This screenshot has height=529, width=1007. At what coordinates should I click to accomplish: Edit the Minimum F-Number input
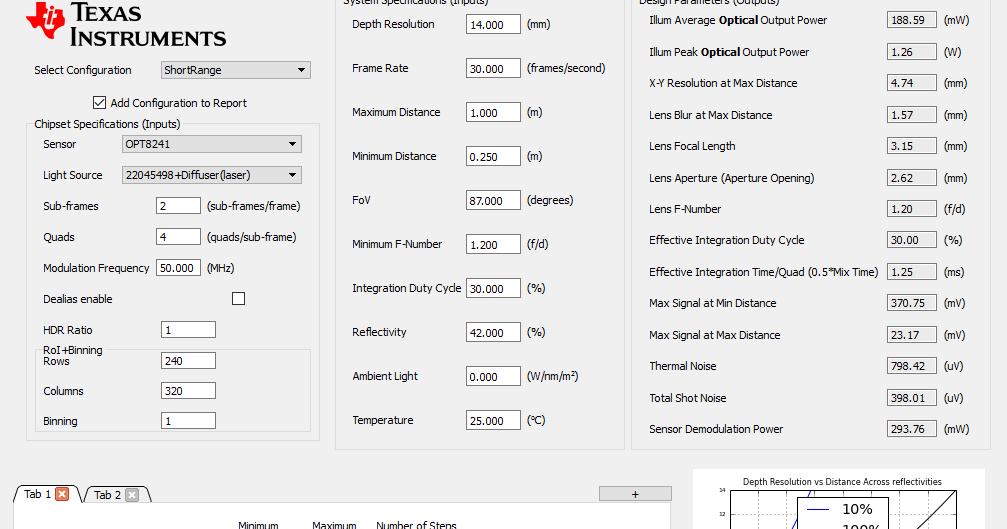pos(493,245)
